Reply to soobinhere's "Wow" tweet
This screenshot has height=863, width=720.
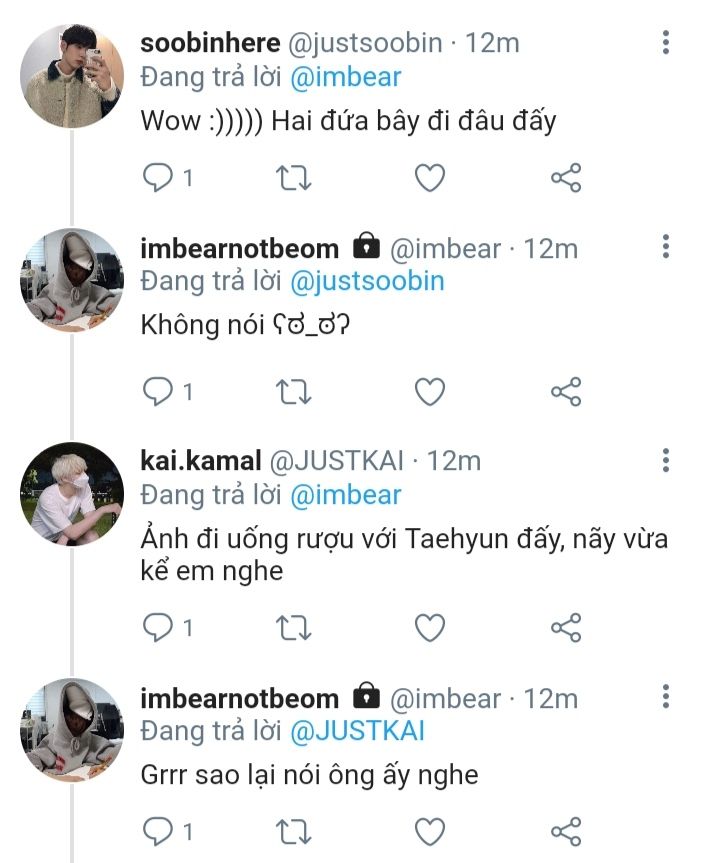point(159,178)
